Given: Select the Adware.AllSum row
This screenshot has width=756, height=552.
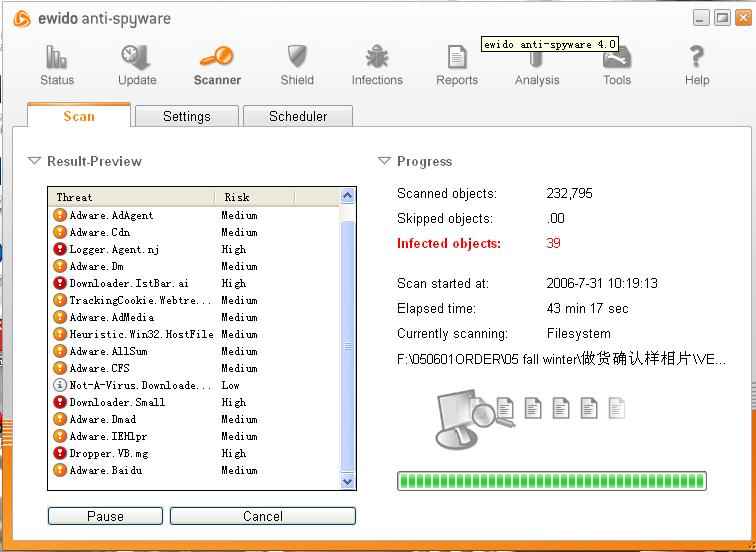Looking at the screenshot, I should [194, 351].
